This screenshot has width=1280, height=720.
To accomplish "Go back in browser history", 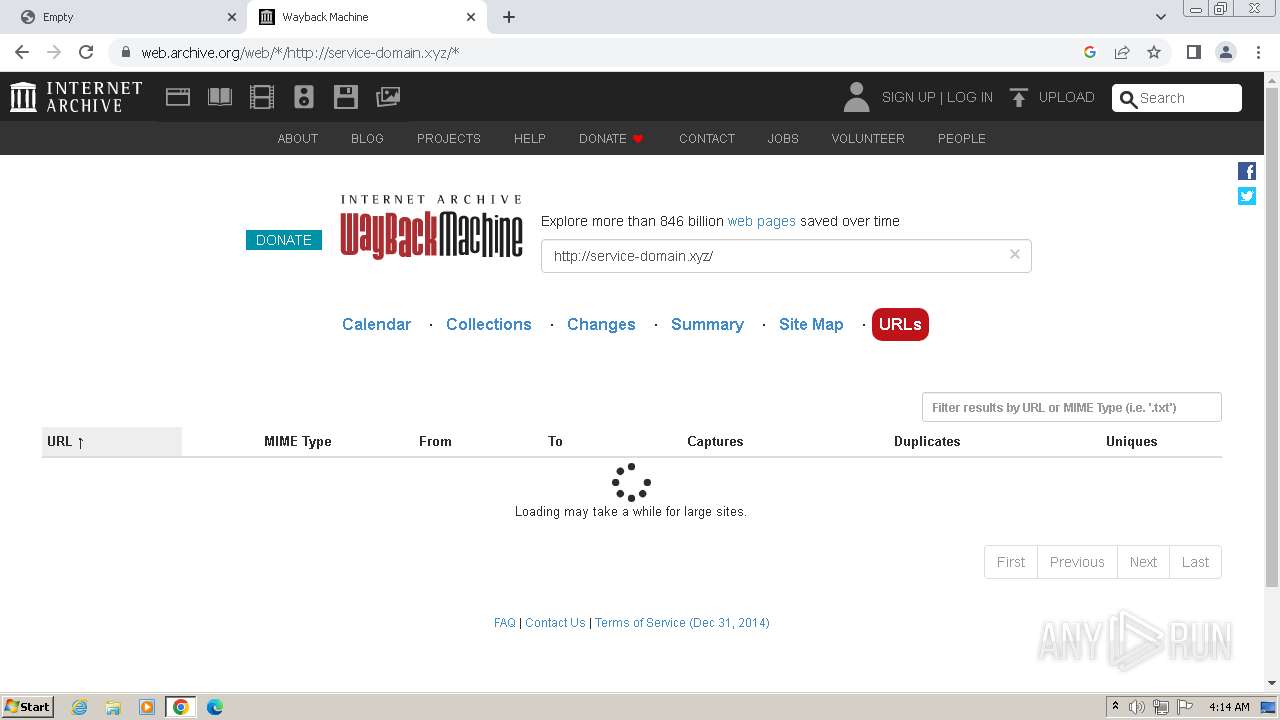I will (22, 52).
